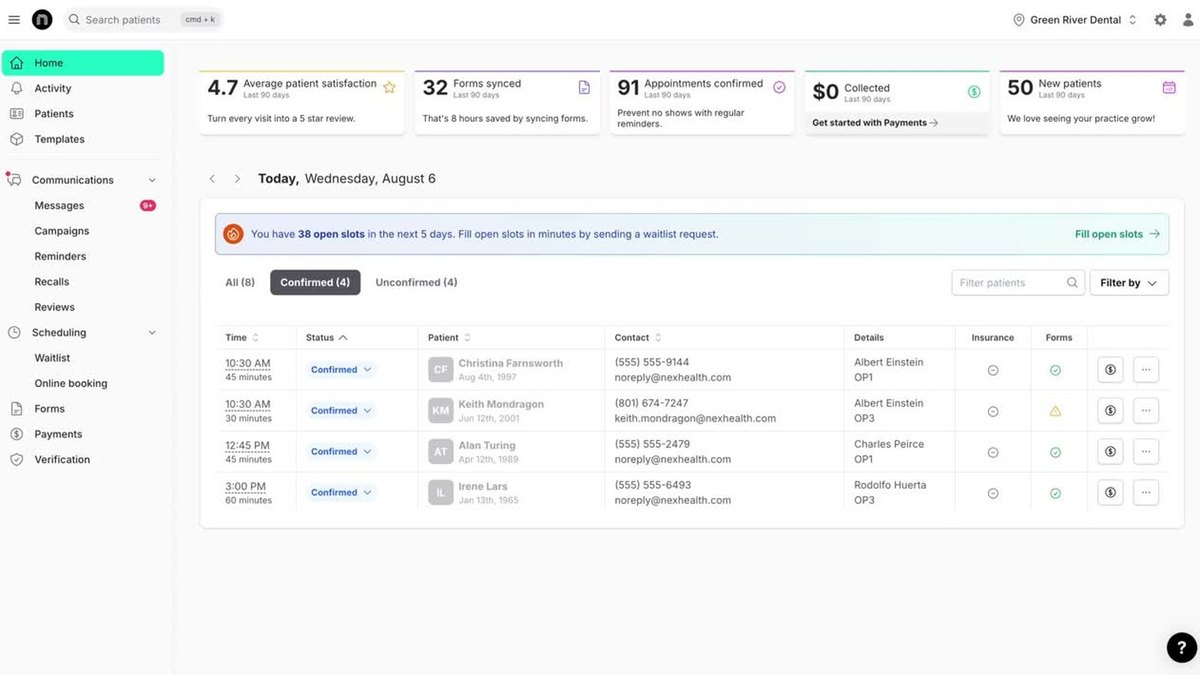Go to the next day arrow

(237, 179)
